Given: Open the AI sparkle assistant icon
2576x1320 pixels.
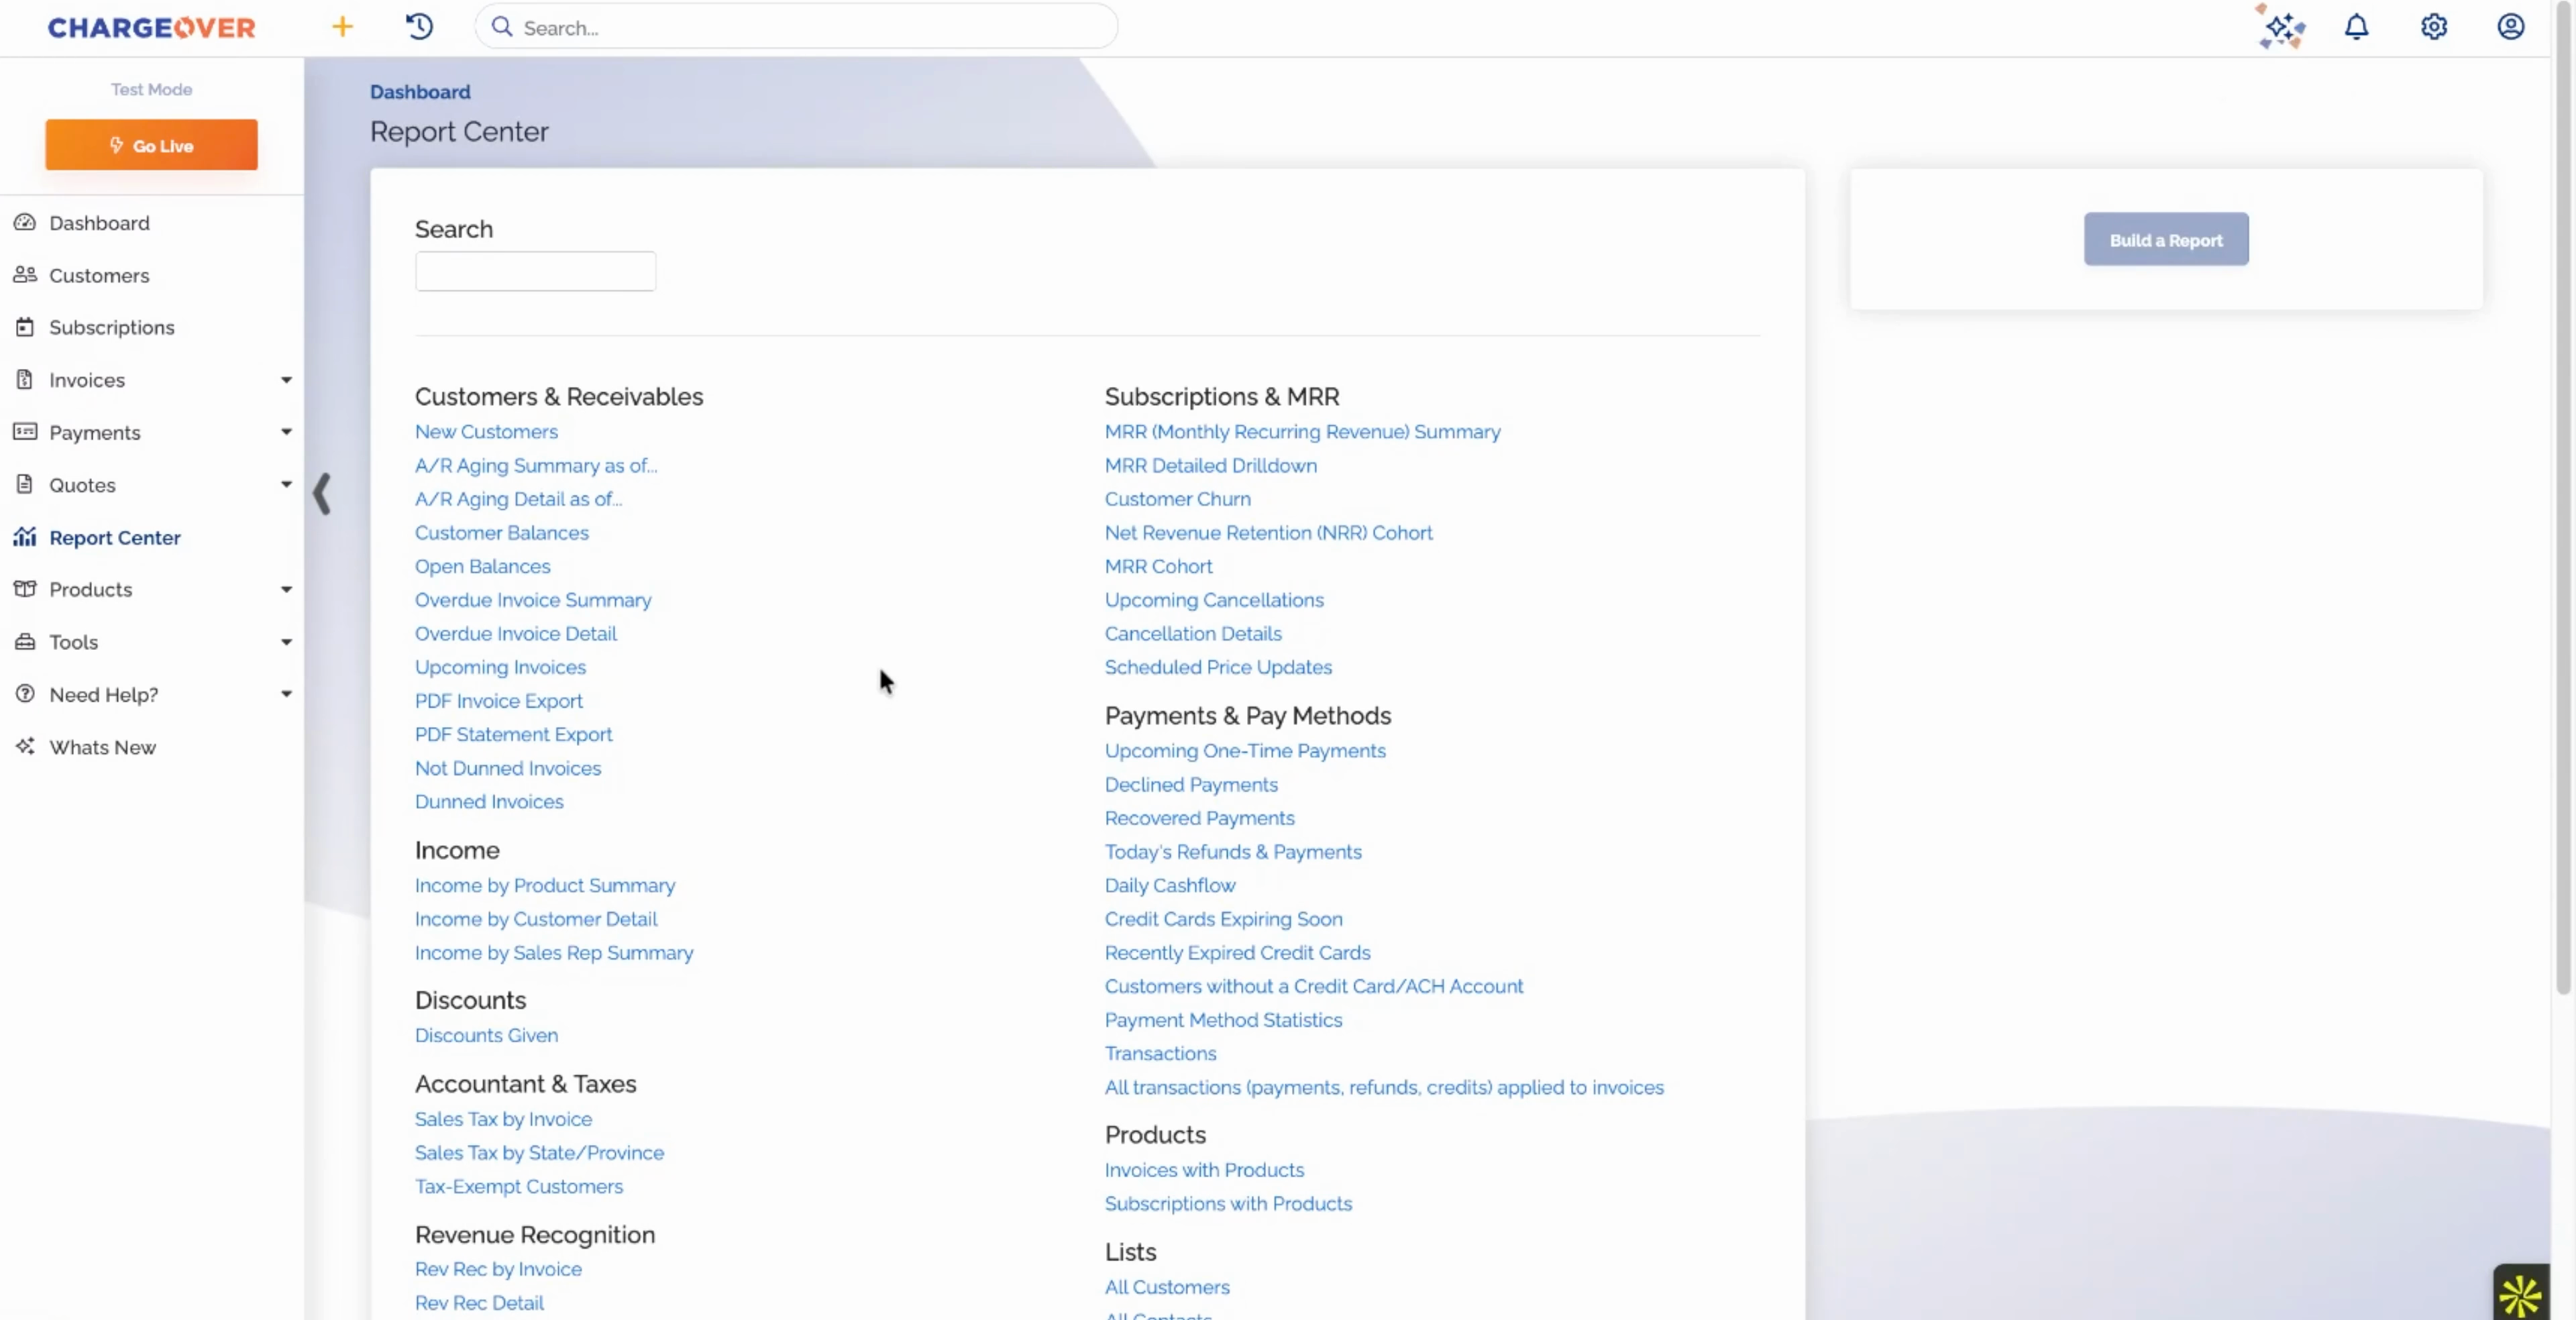Looking at the screenshot, I should point(2281,27).
